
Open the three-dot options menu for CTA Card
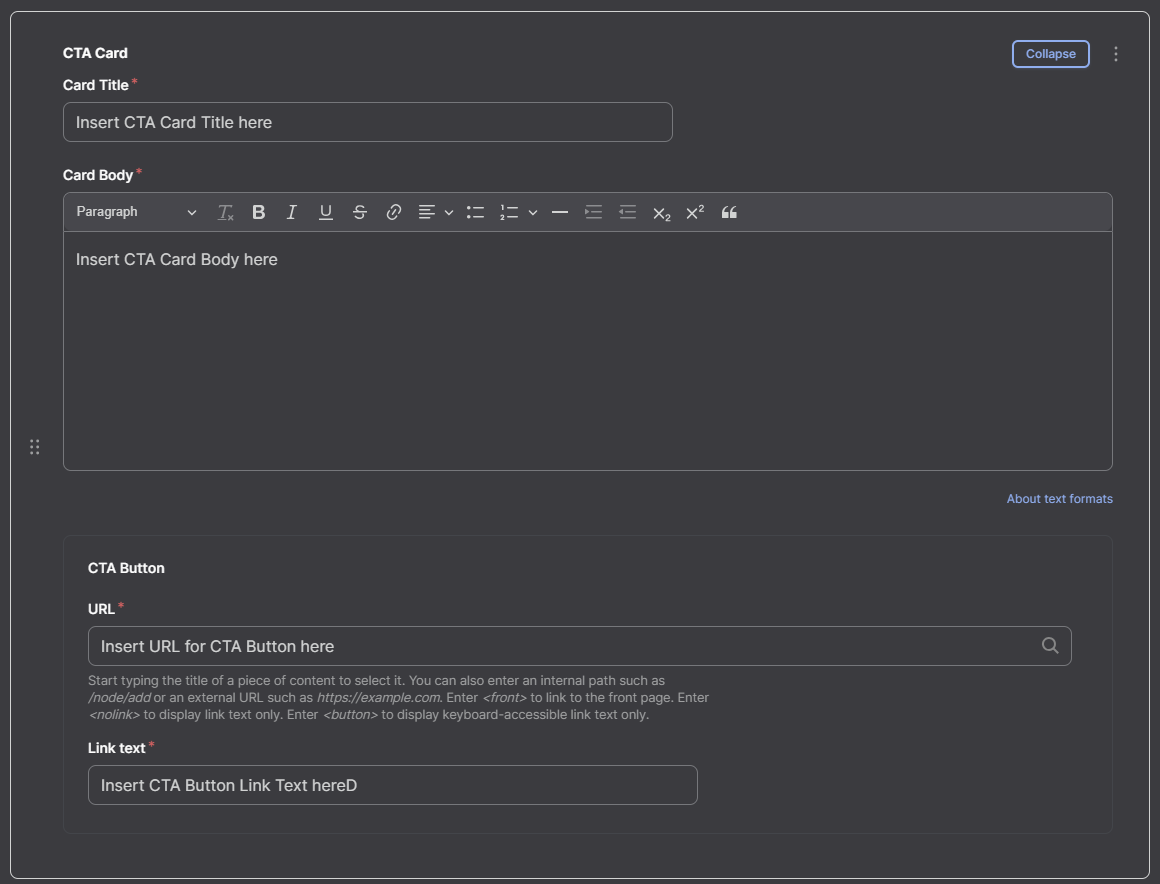click(1116, 54)
